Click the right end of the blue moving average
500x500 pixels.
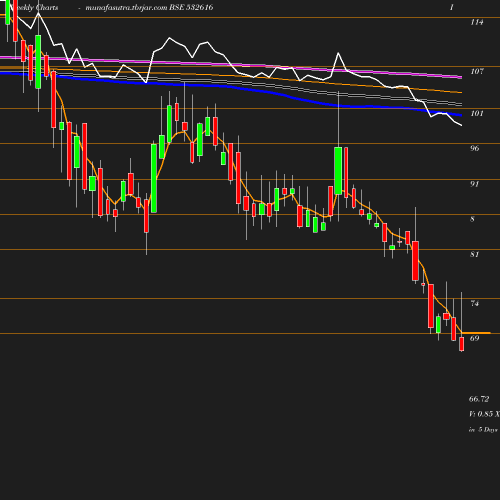(x=461, y=115)
